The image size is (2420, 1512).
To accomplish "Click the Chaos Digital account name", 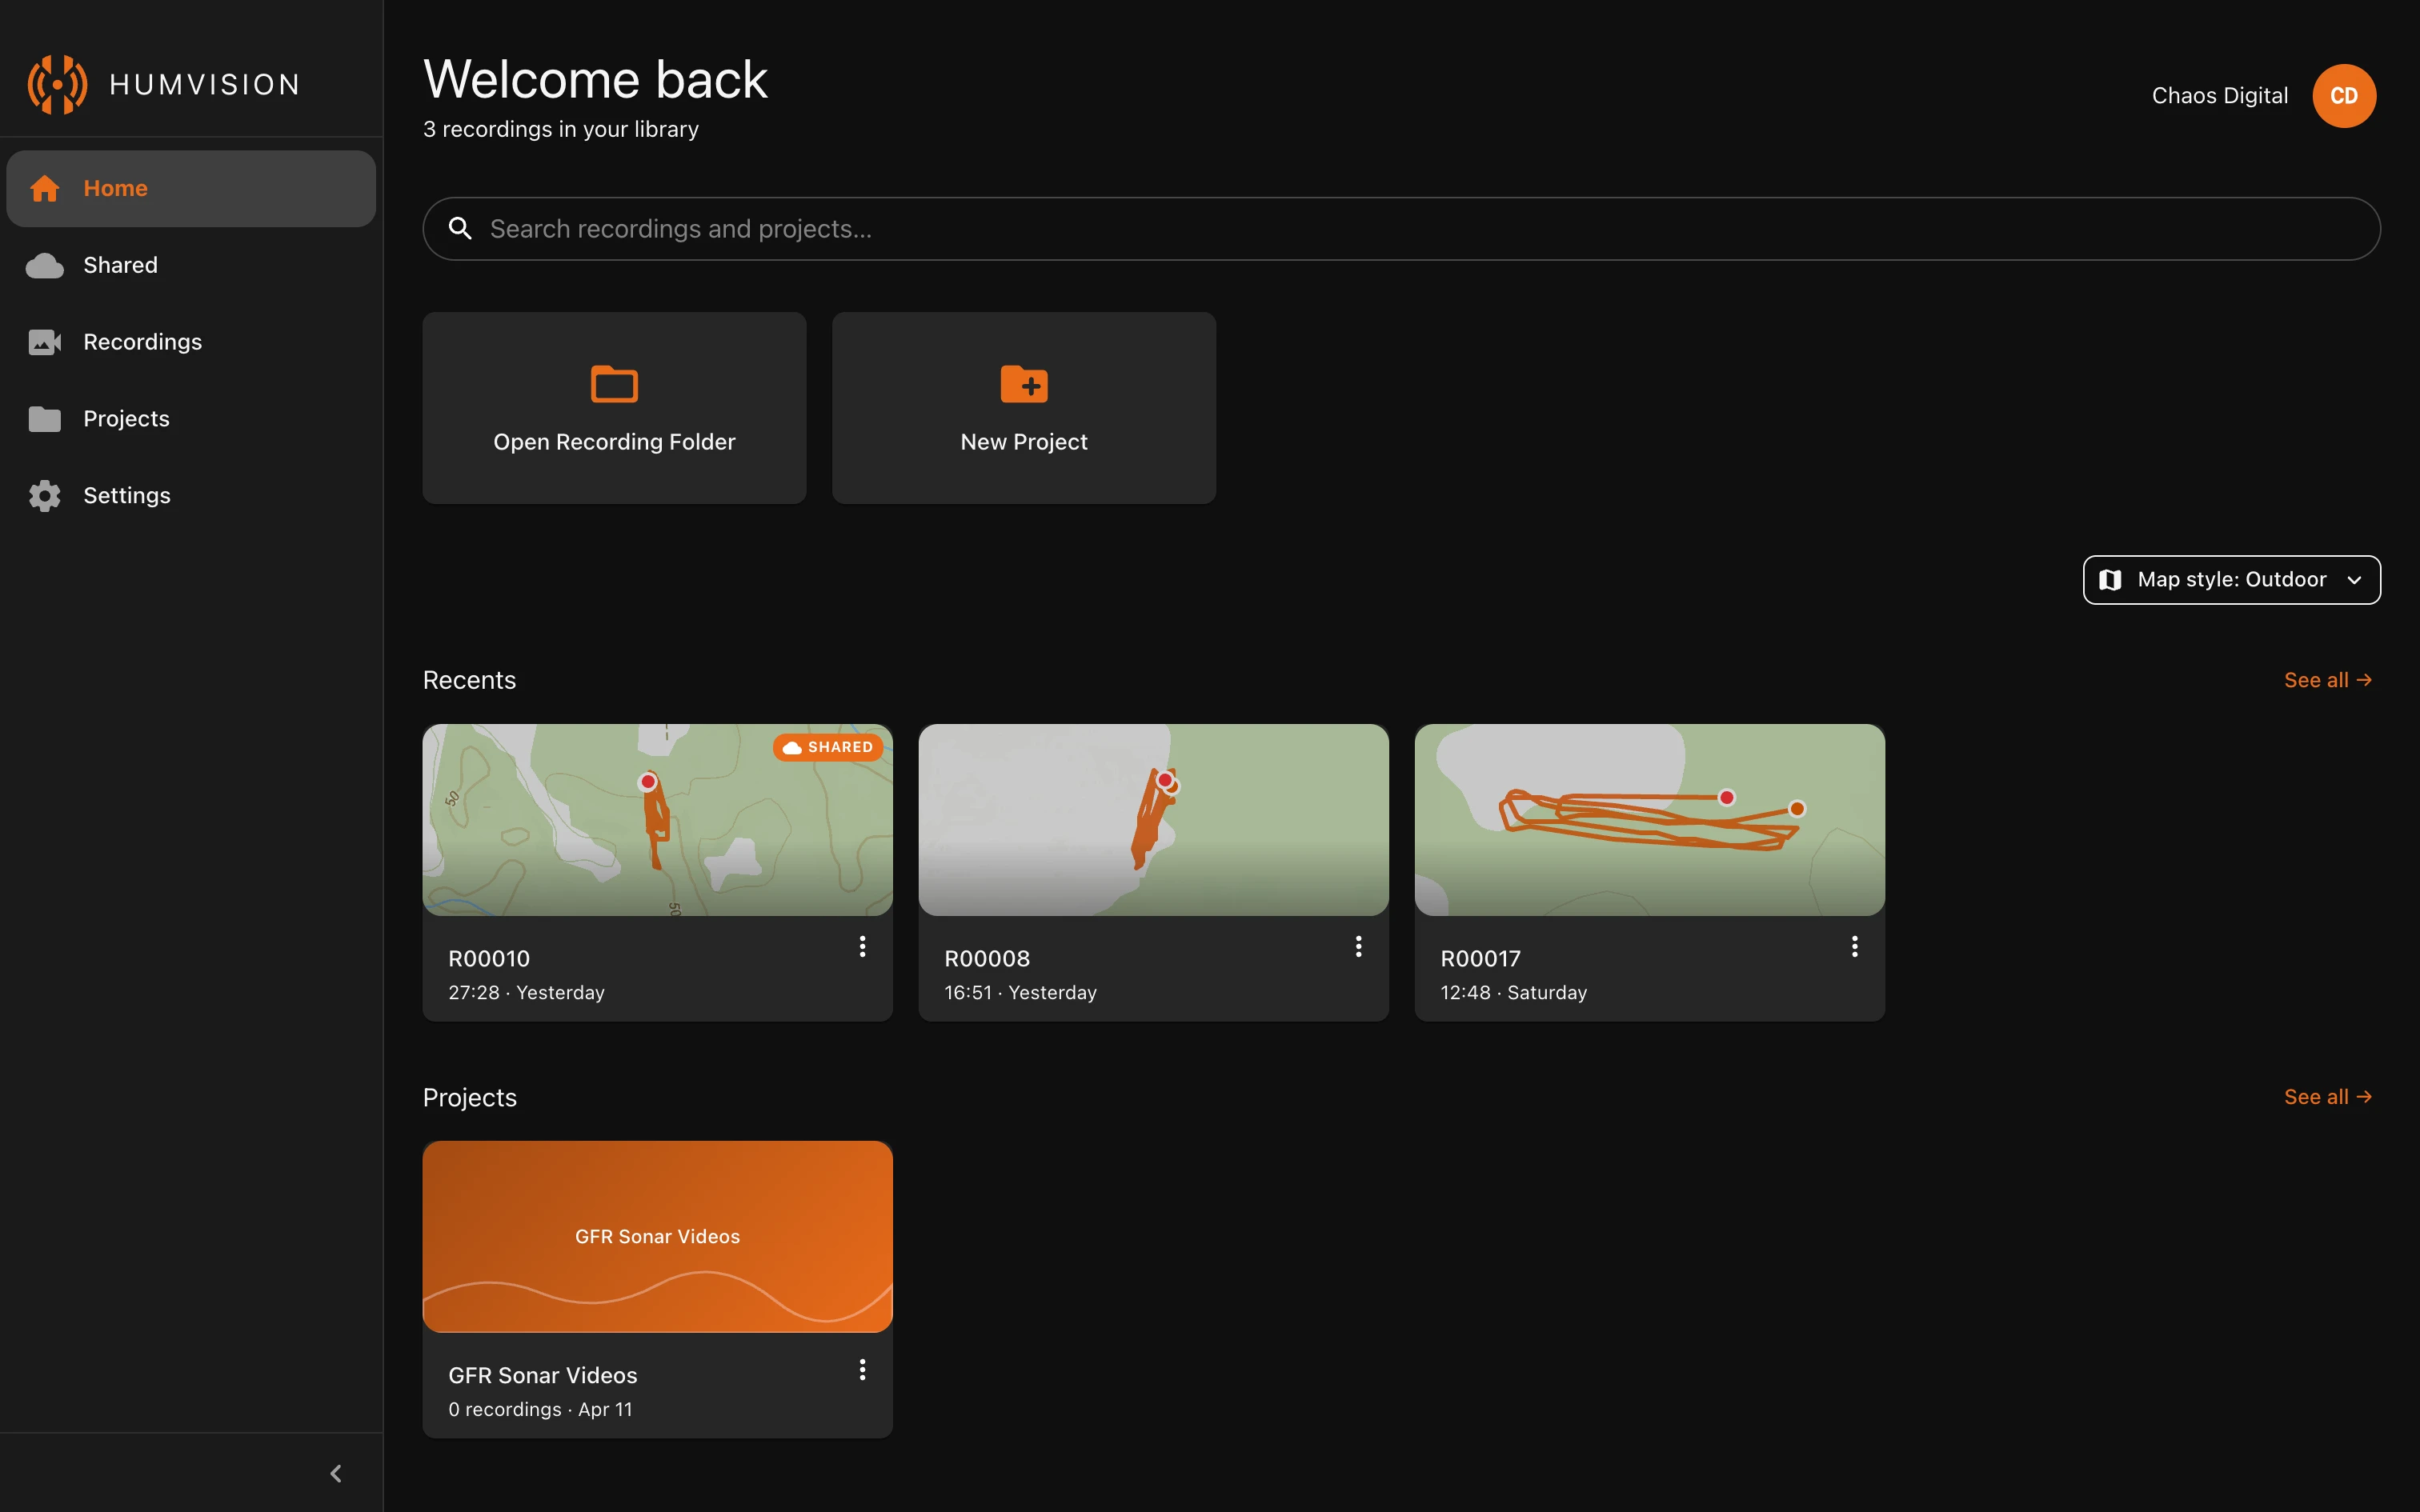I will pos(2220,96).
